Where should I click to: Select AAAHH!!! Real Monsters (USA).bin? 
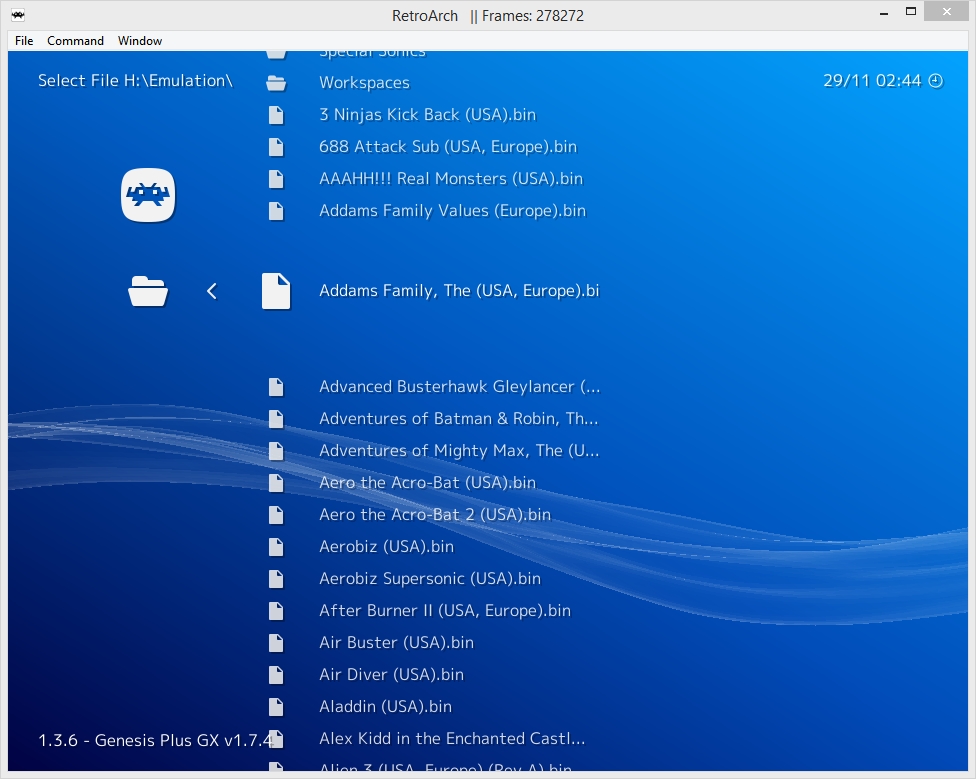tap(451, 179)
